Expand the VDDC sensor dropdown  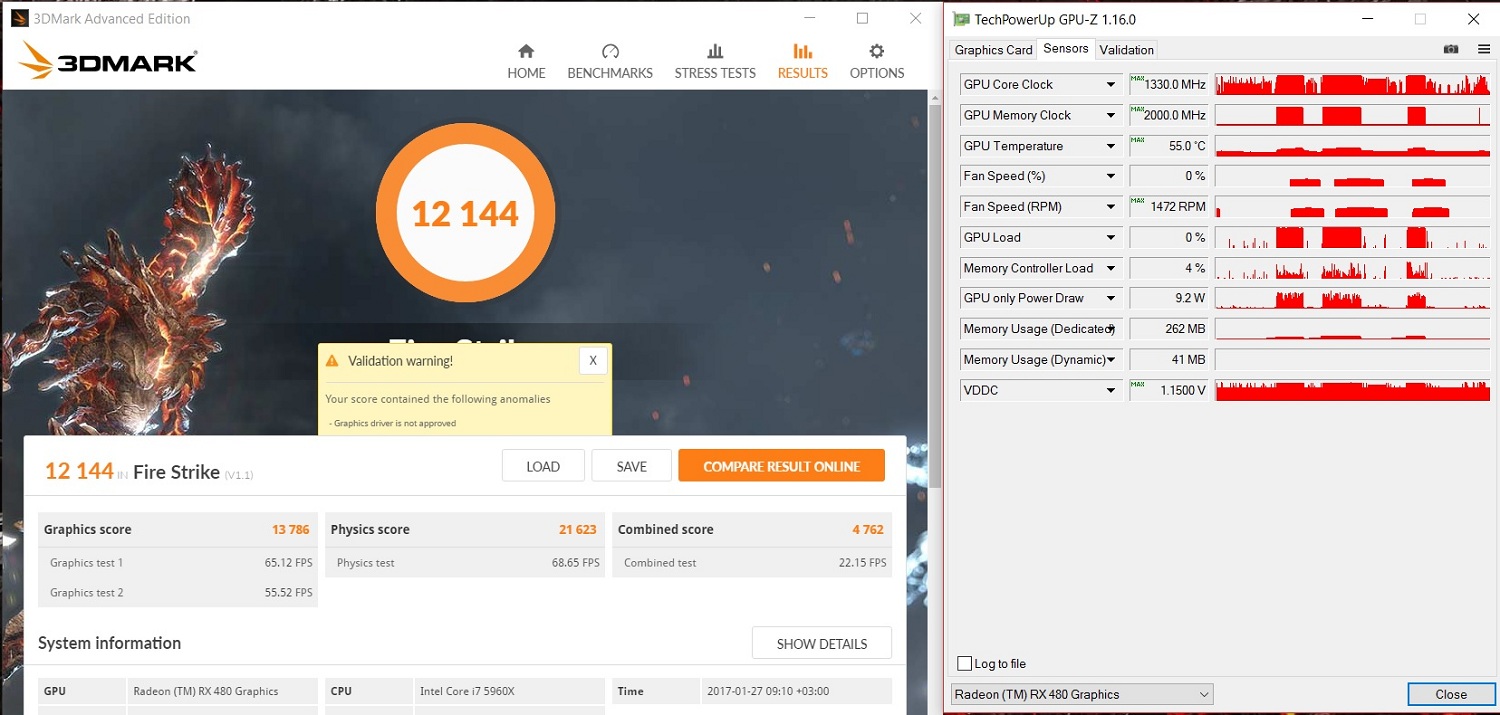(1111, 390)
